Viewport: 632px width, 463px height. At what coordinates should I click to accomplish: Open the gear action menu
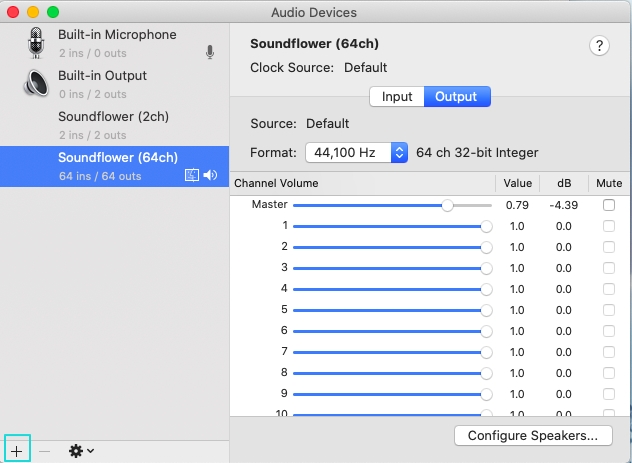81,451
